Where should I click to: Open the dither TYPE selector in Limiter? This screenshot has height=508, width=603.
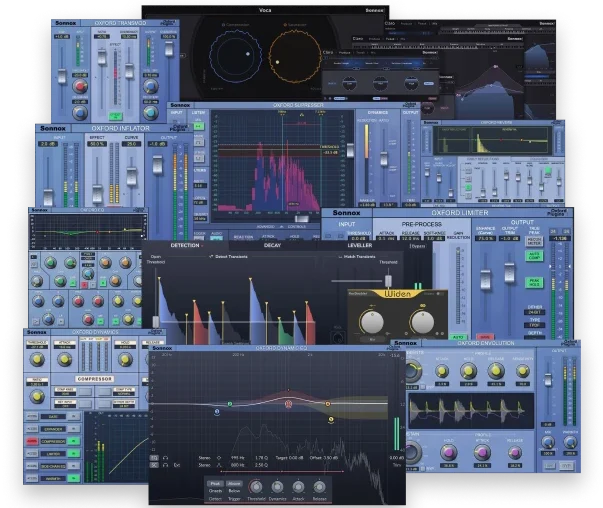(x=534, y=325)
